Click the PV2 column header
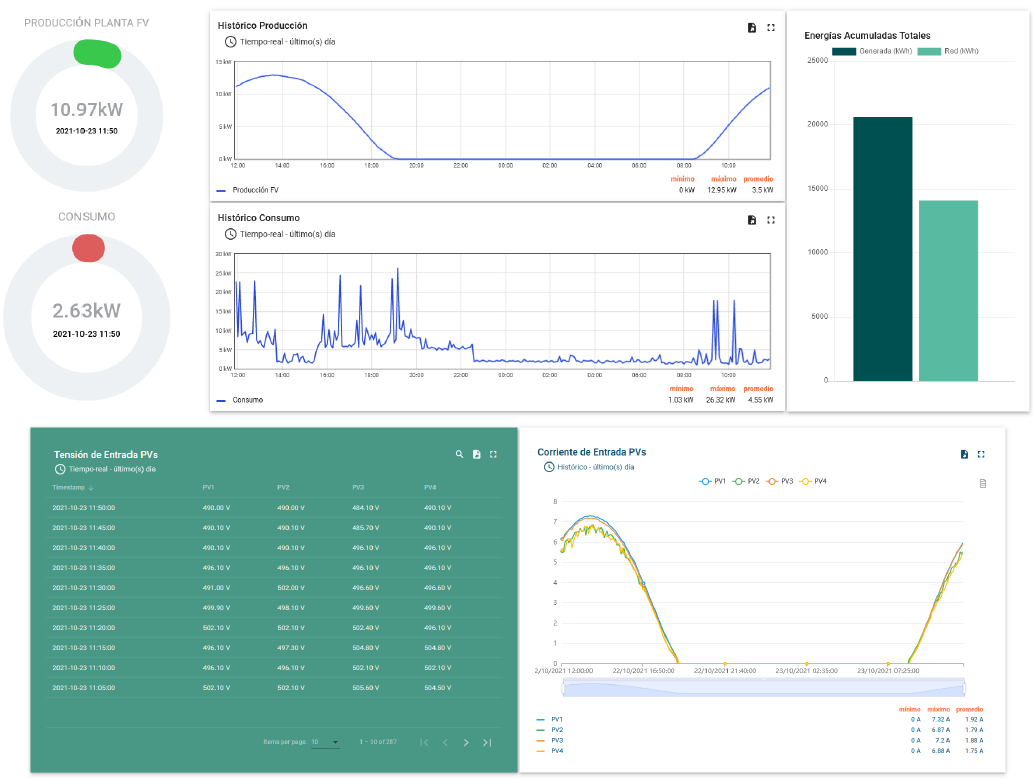The height and width of the screenshot is (779, 1033). point(283,488)
